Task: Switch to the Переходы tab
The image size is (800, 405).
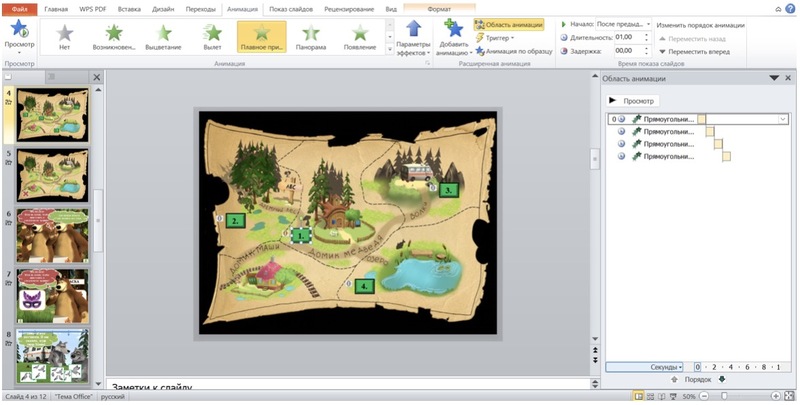Action: tap(201, 9)
